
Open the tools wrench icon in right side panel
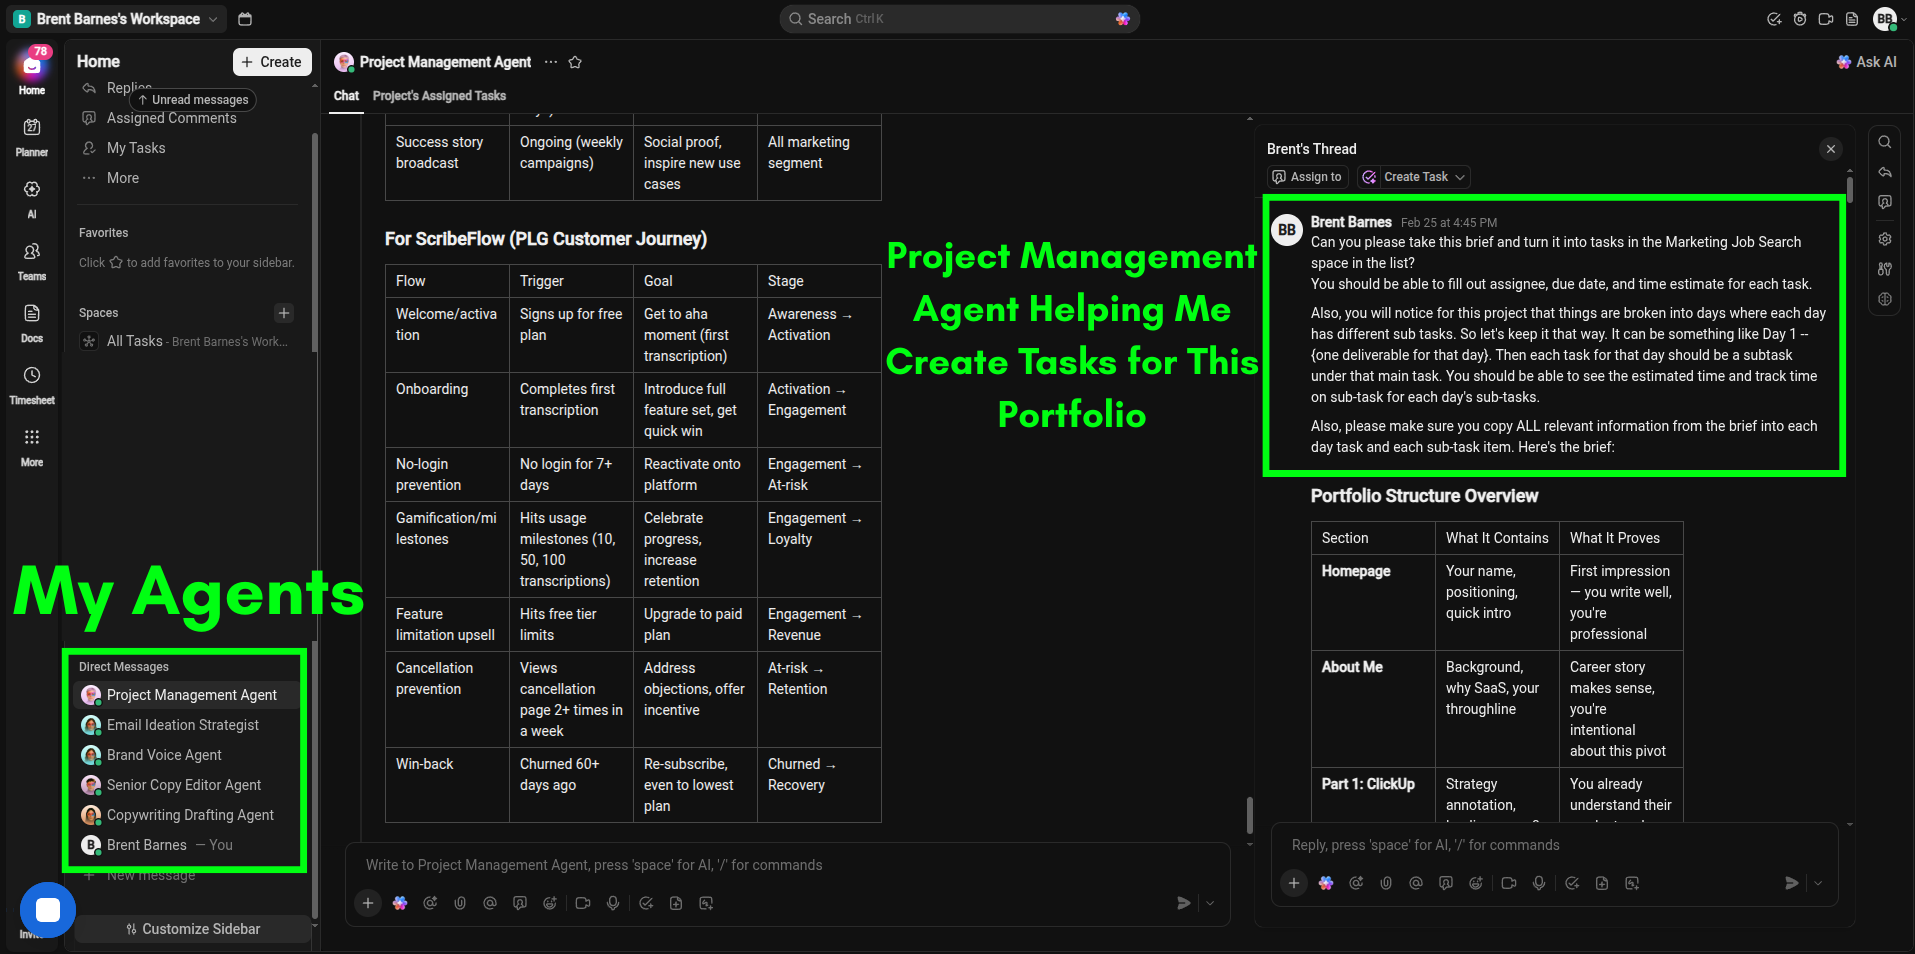(x=1885, y=269)
